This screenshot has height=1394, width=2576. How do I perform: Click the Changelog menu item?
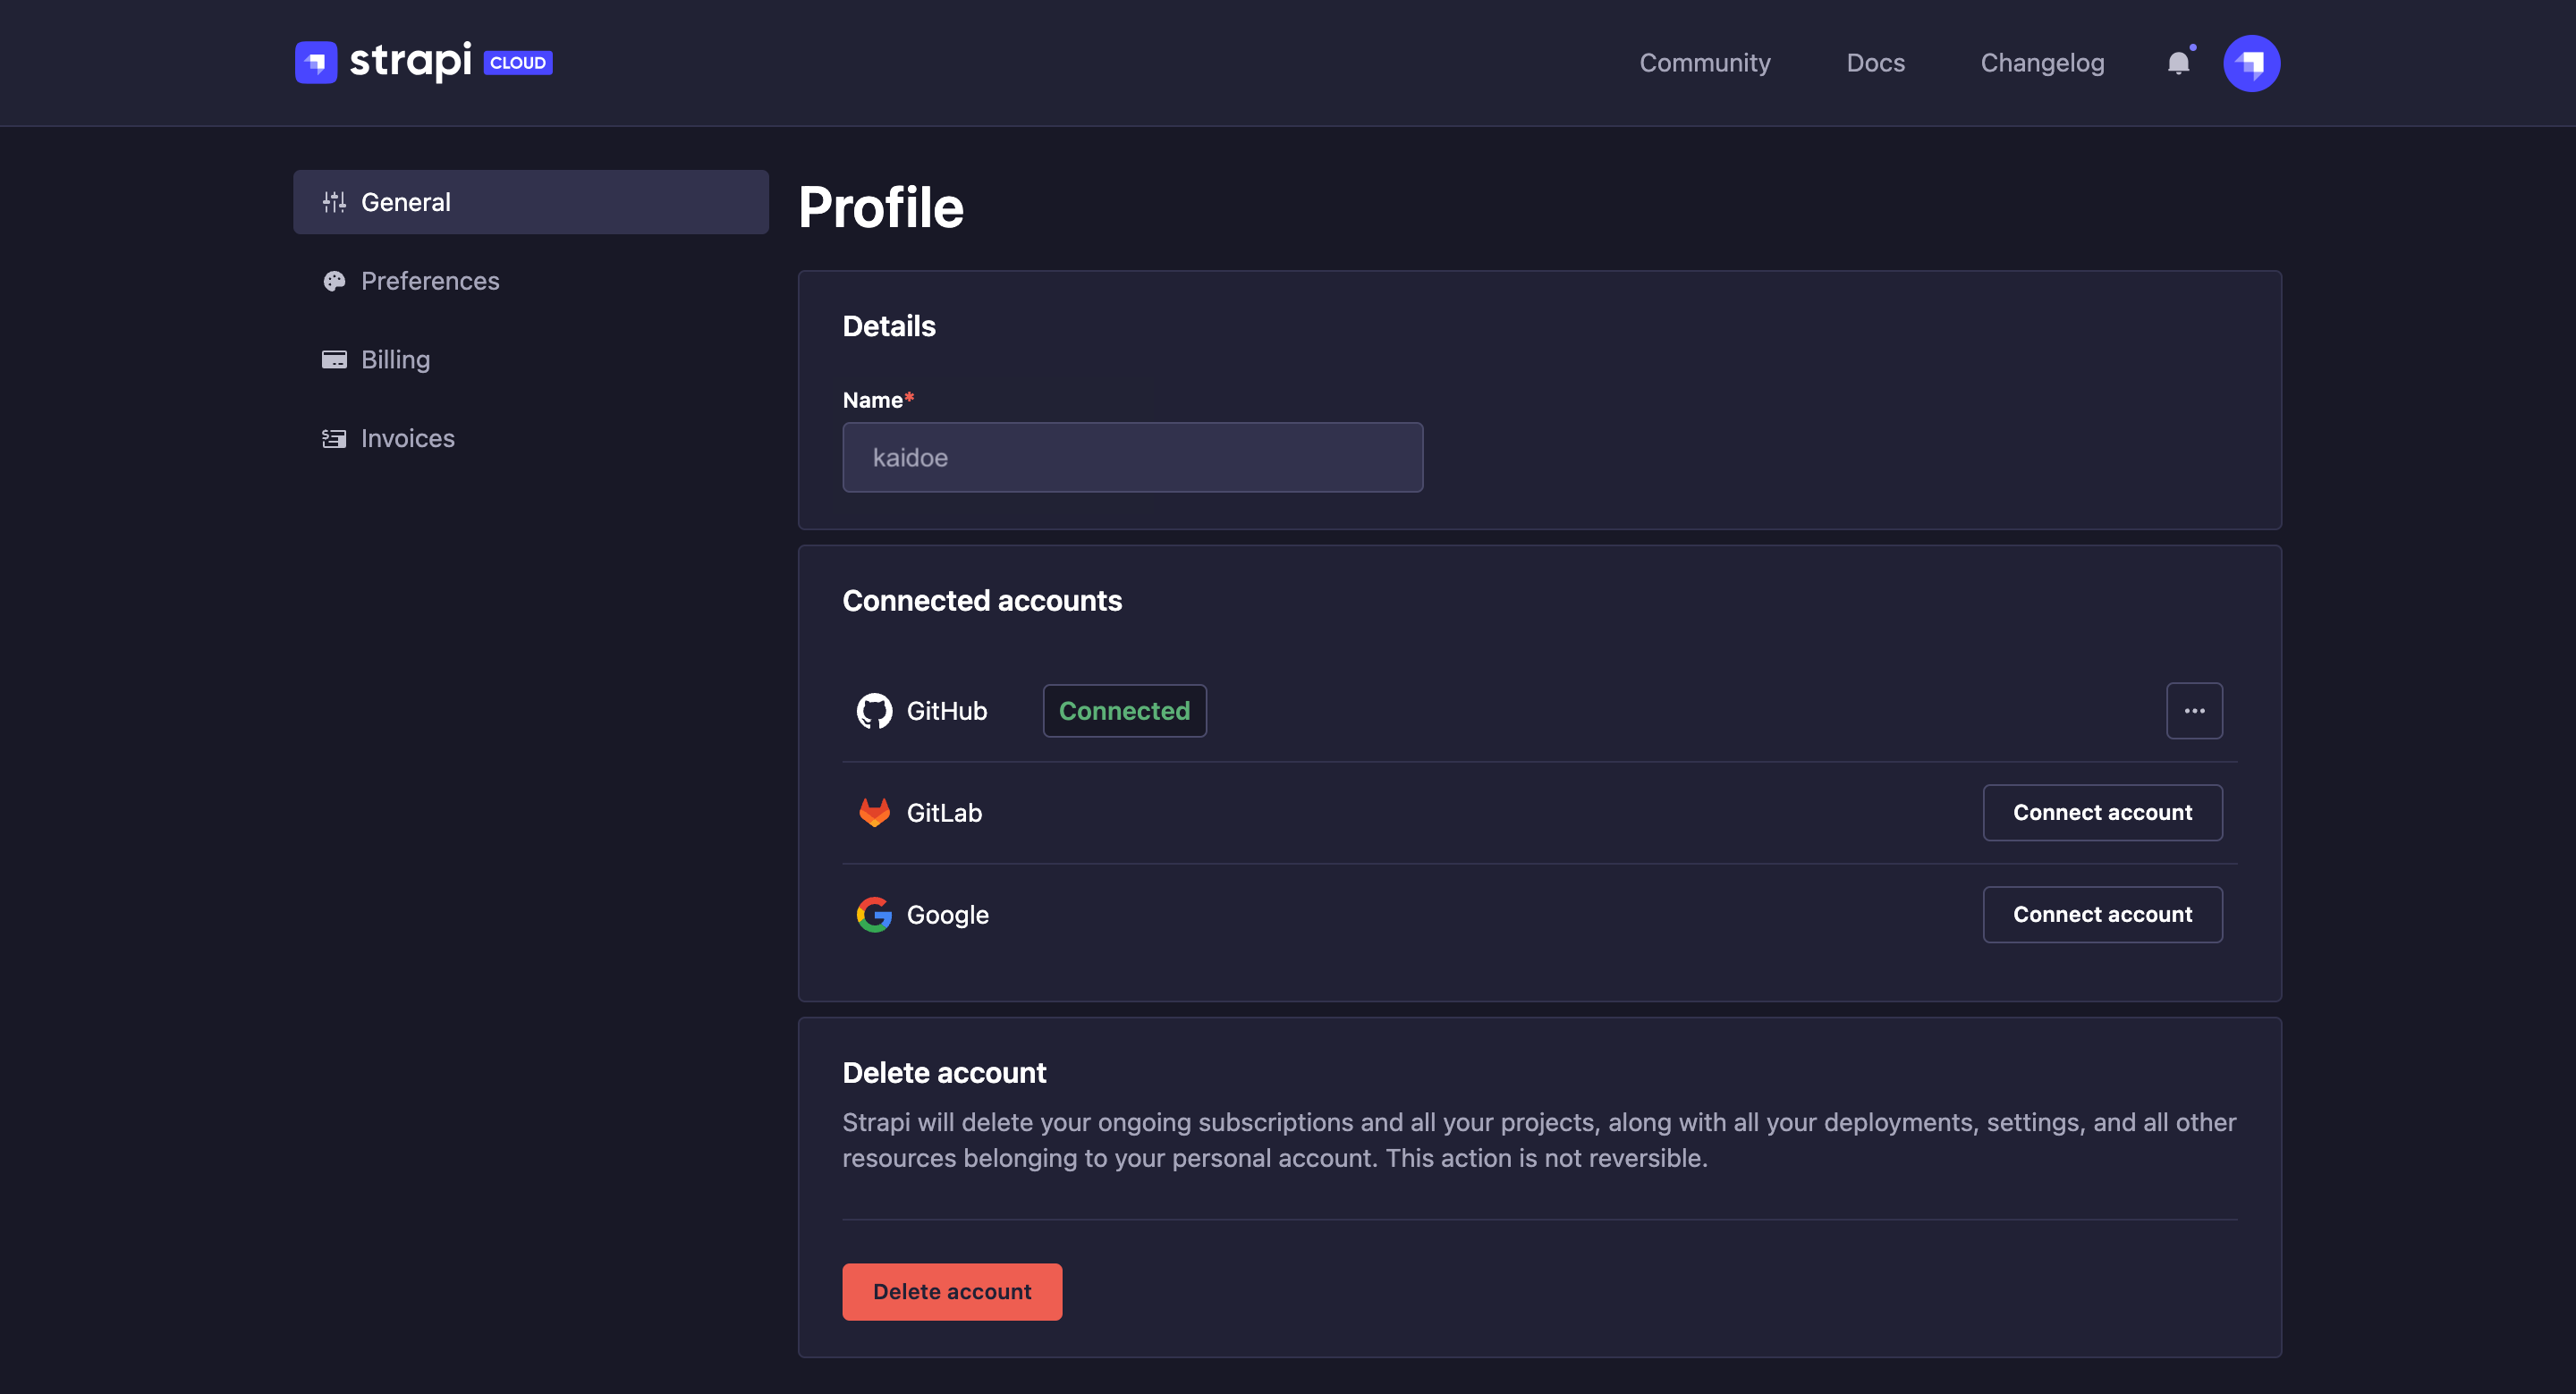[x=2042, y=62]
